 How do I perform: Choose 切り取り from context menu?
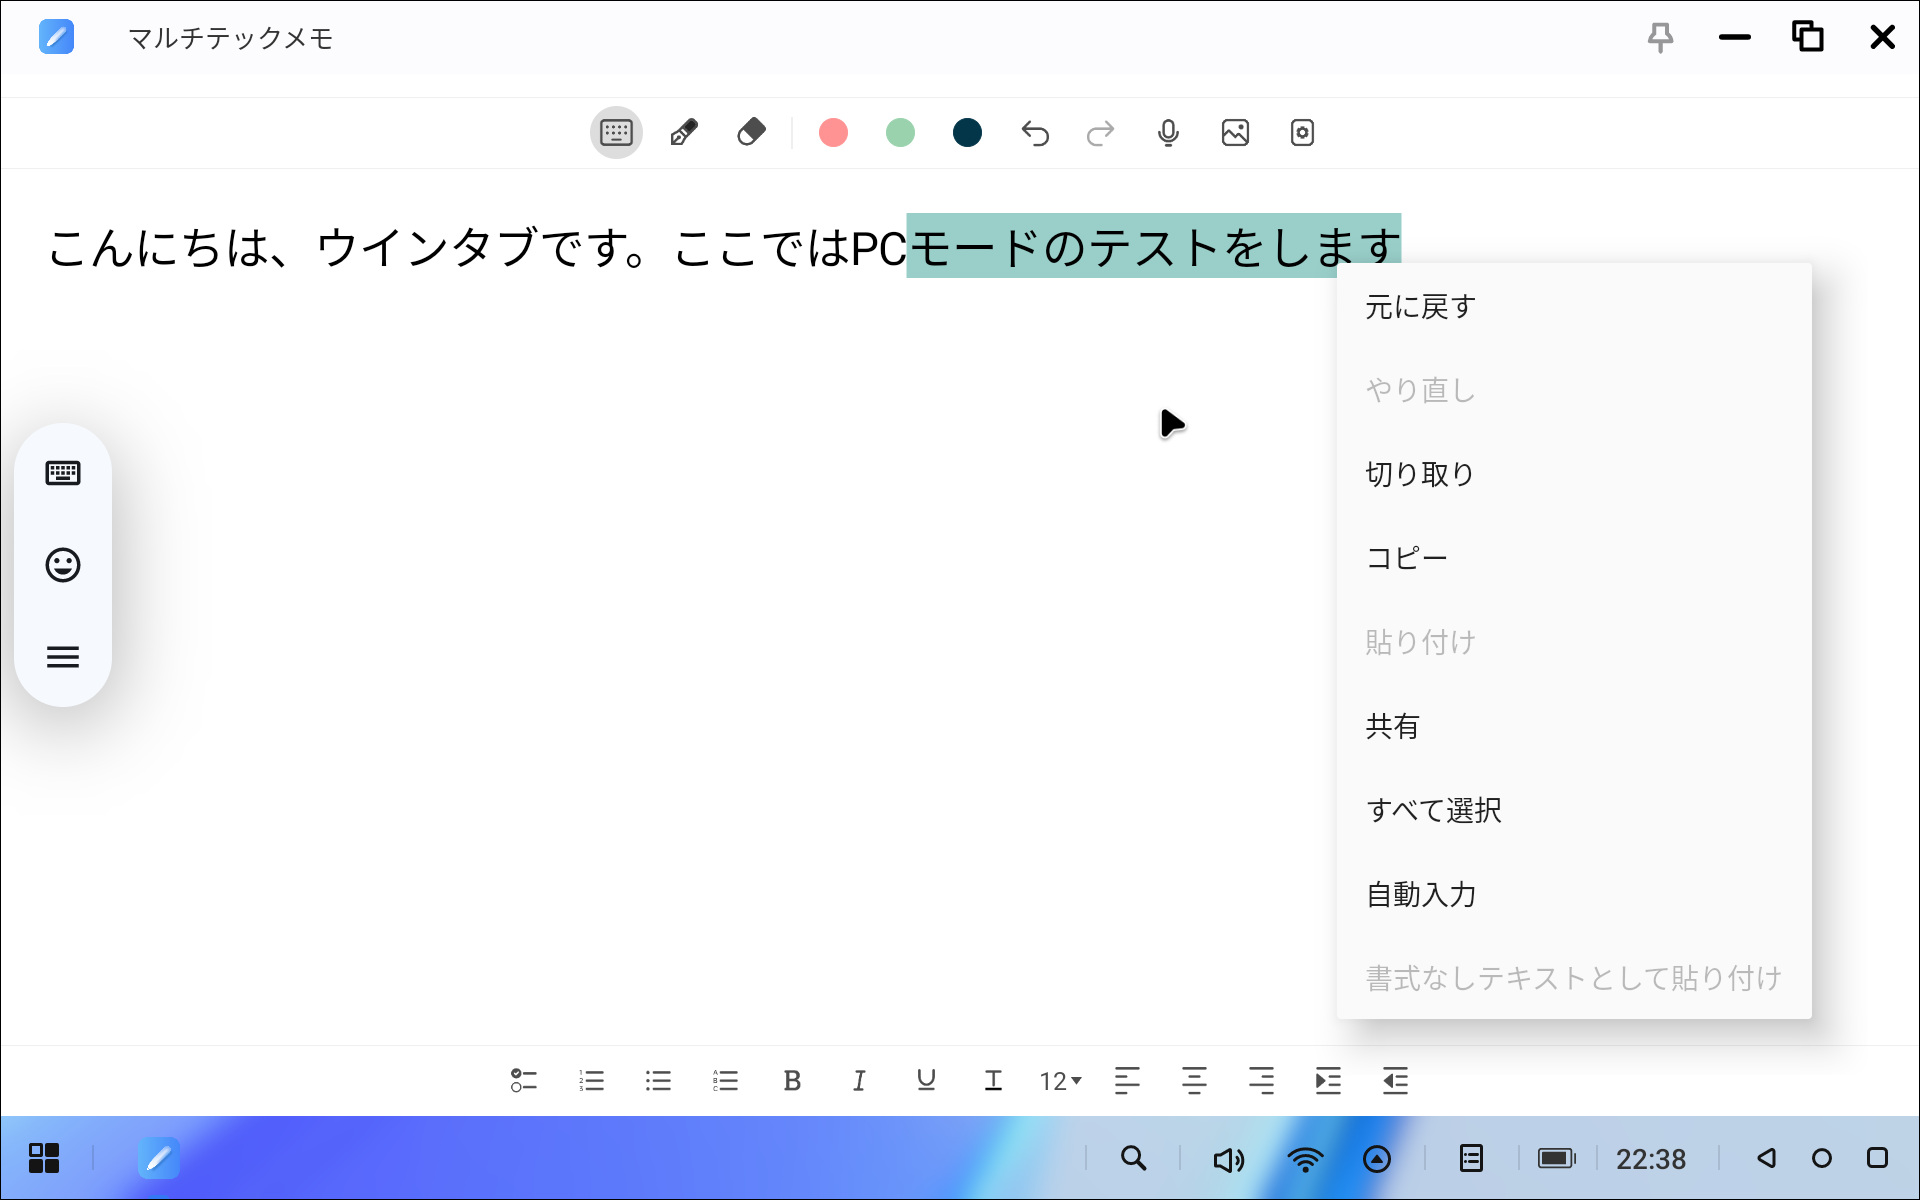click(x=1574, y=474)
